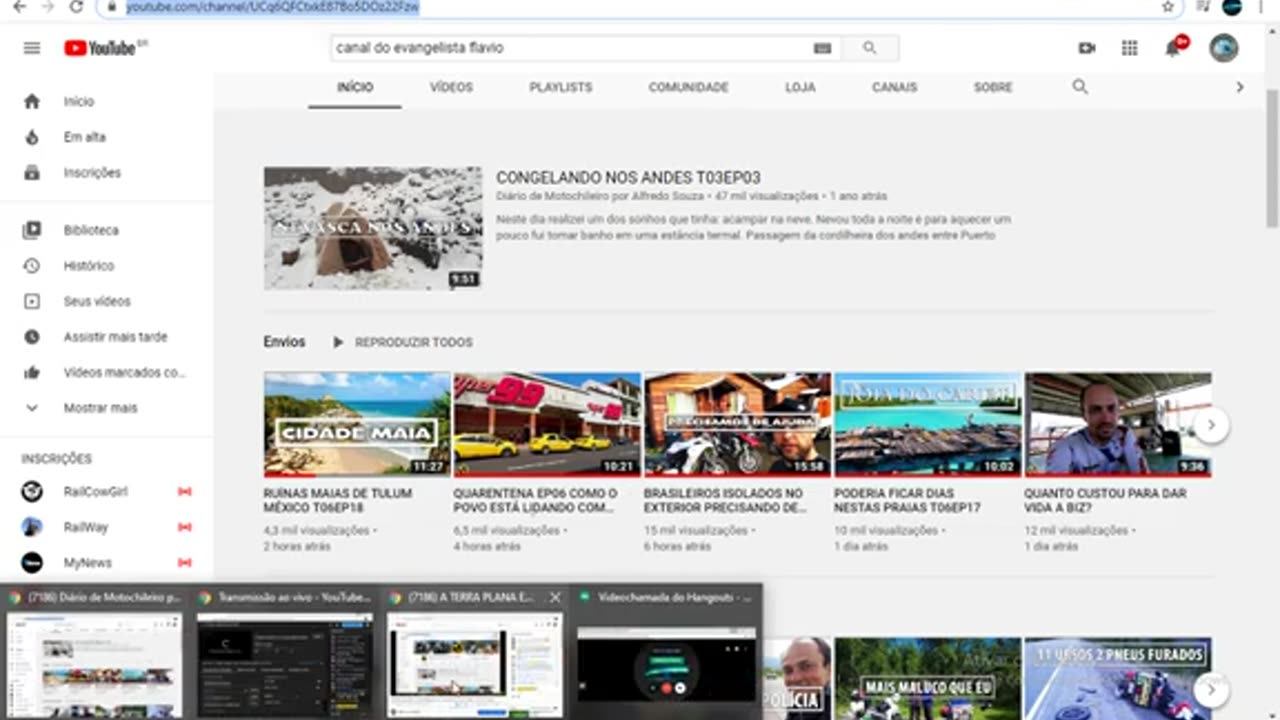Click the browser address bar URL
The height and width of the screenshot is (720, 1280).
[x=272, y=7]
